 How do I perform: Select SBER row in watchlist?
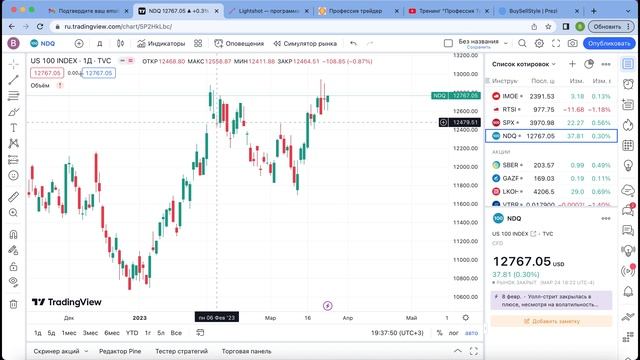(551, 165)
